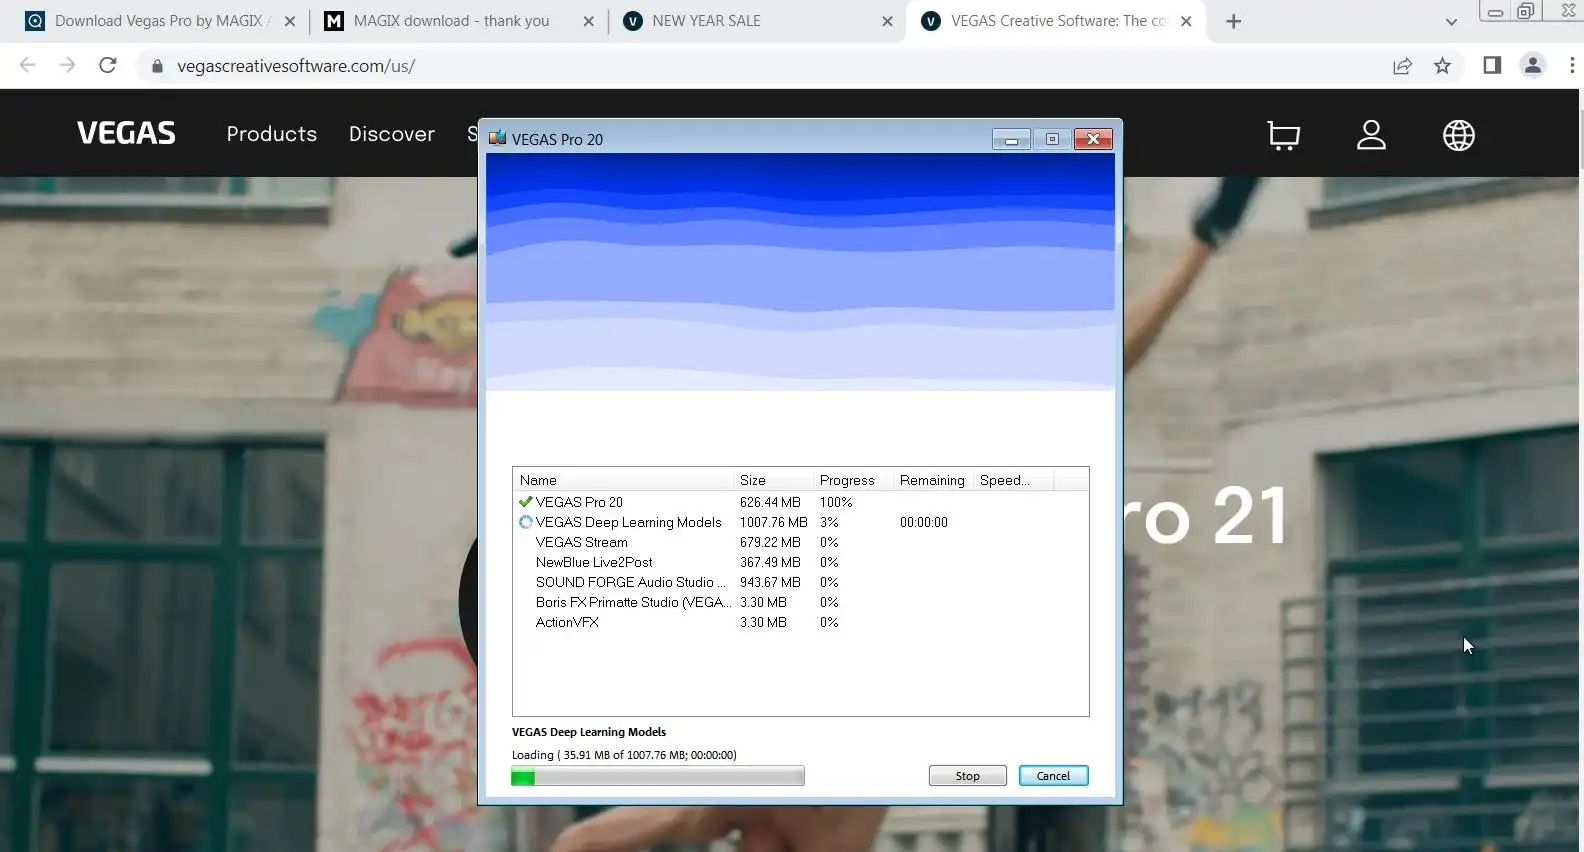Minimize the VEGAS Pro 20 installer window
The height and width of the screenshot is (852, 1584).
coord(1011,139)
